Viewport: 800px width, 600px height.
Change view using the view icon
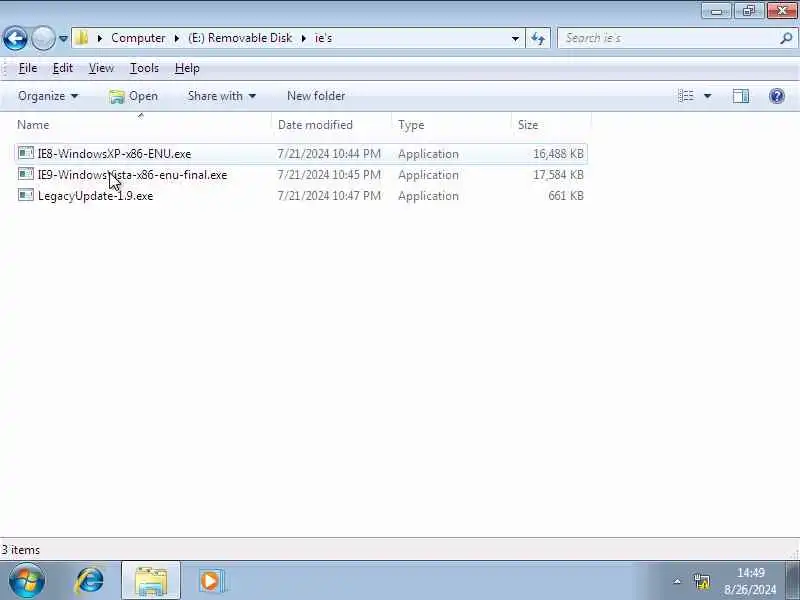[x=686, y=96]
